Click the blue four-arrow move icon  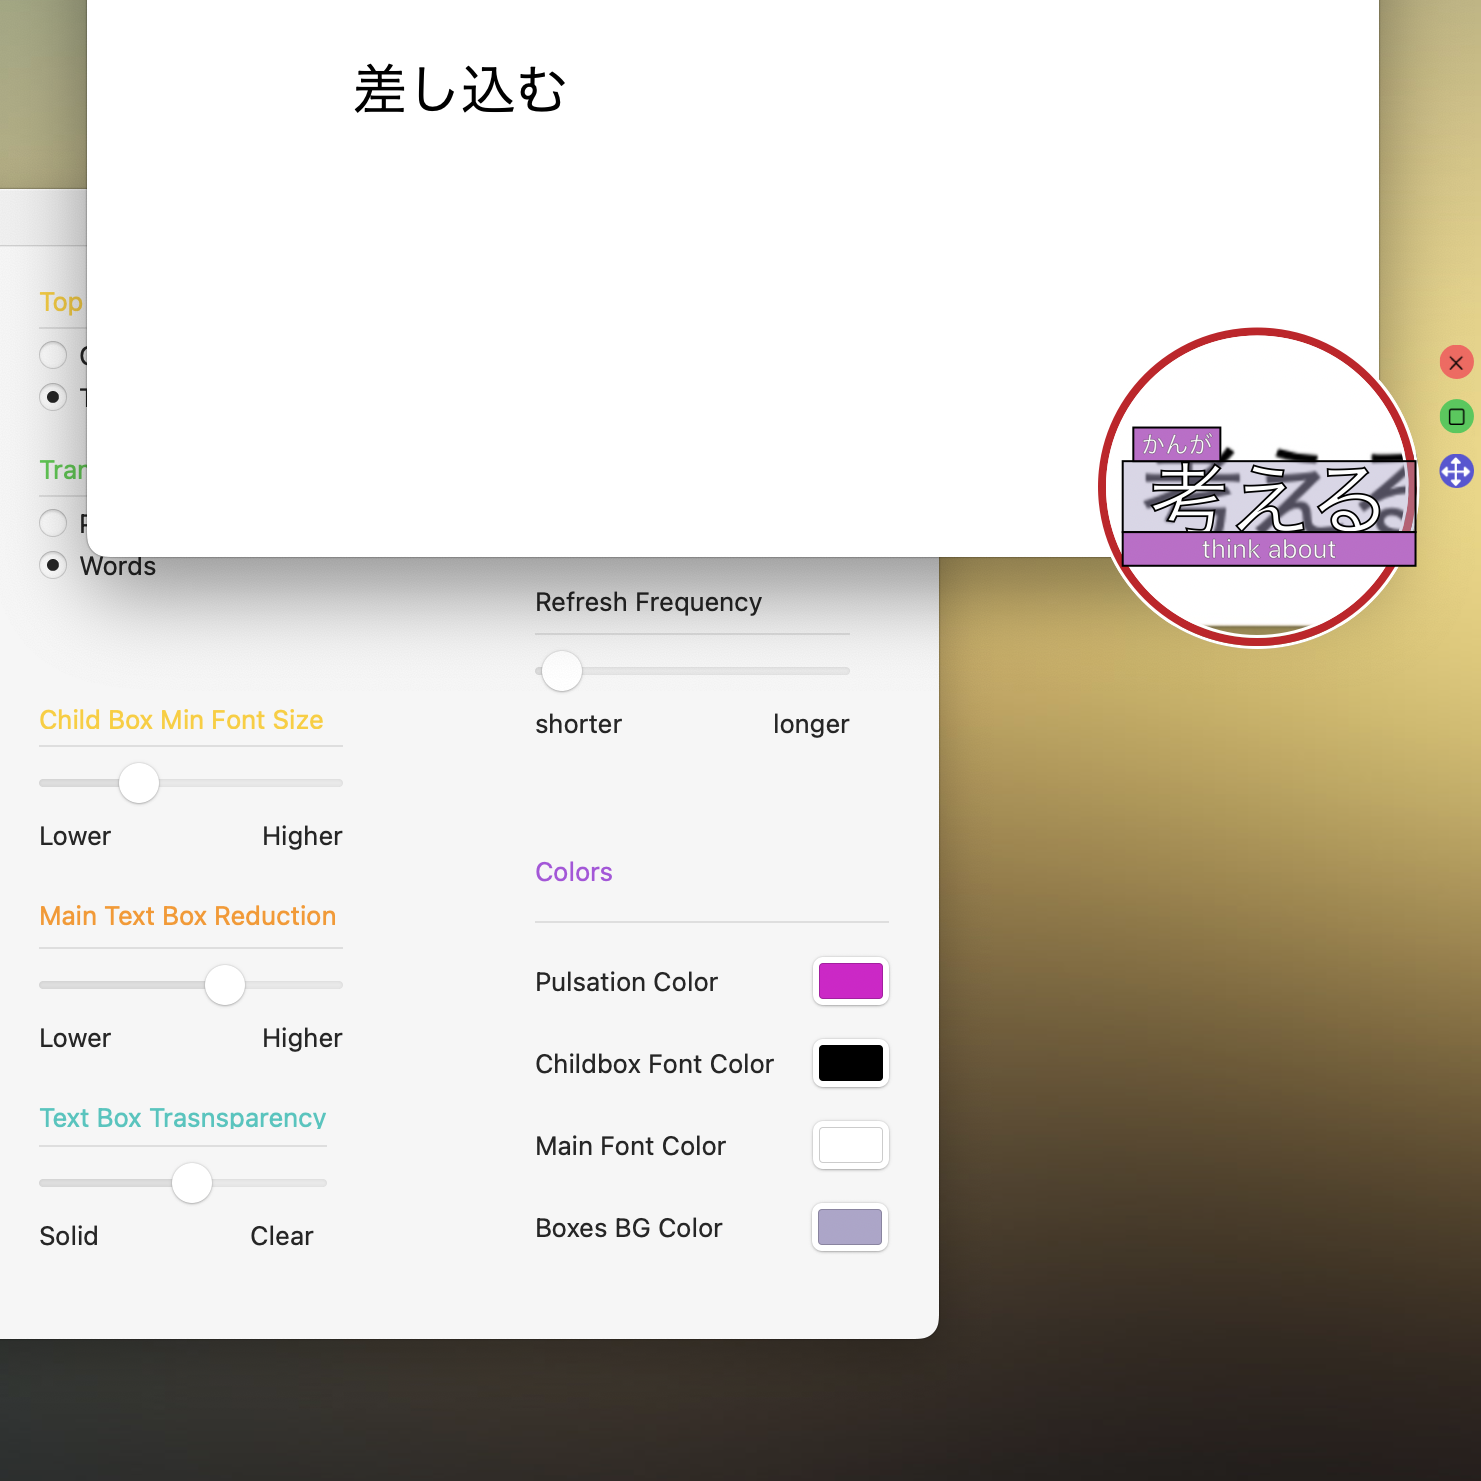tap(1456, 471)
